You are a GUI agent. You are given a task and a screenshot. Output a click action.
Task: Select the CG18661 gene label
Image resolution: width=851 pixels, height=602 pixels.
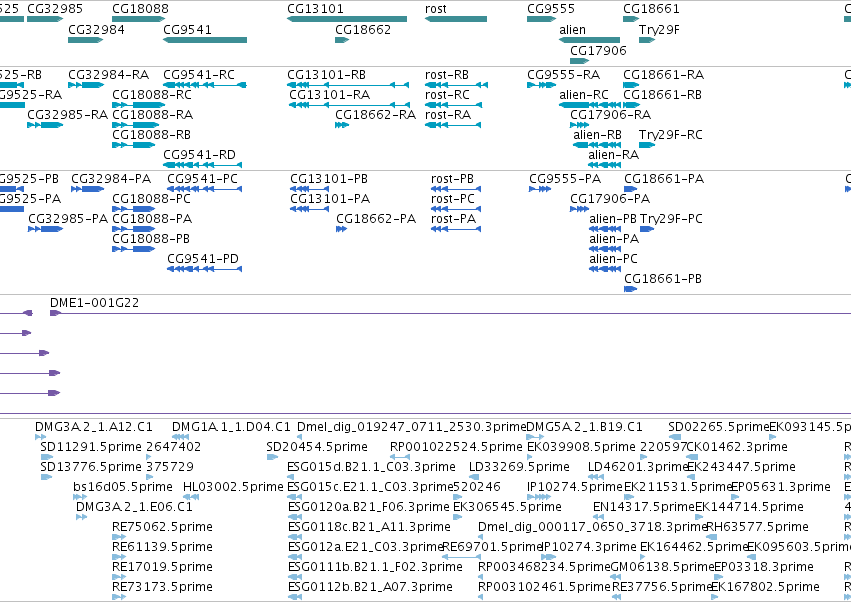point(651,9)
